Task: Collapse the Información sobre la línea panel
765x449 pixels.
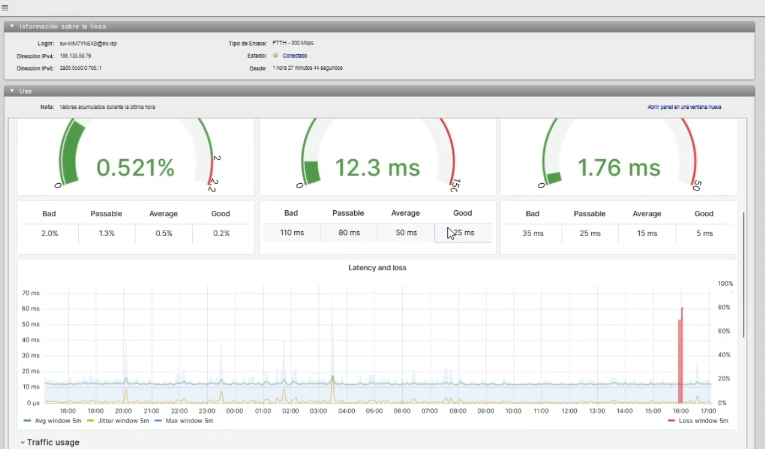Action: [12, 26]
